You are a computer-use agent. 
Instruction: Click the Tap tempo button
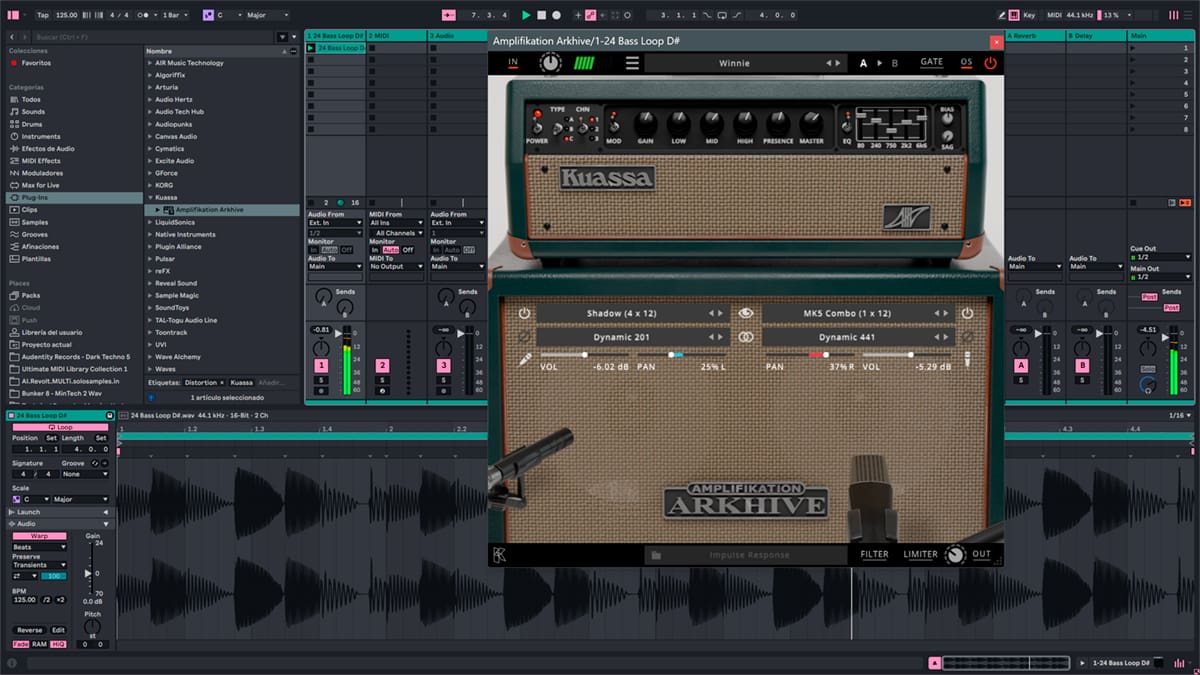pyautogui.click(x=42, y=15)
